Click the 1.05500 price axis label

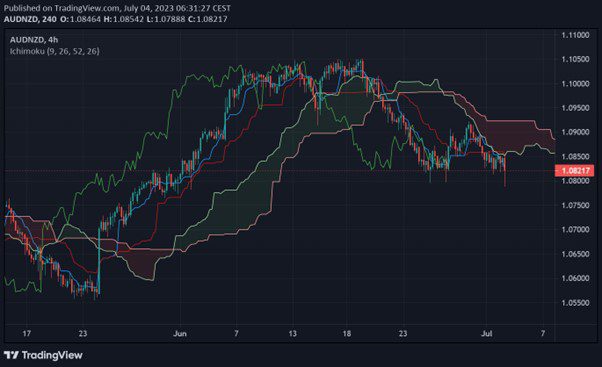click(x=575, y=303)
